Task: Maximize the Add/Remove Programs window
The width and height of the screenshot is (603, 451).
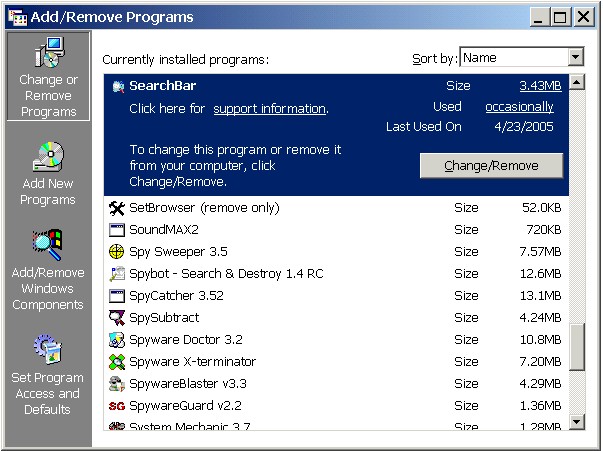Action: click(560, 17)
